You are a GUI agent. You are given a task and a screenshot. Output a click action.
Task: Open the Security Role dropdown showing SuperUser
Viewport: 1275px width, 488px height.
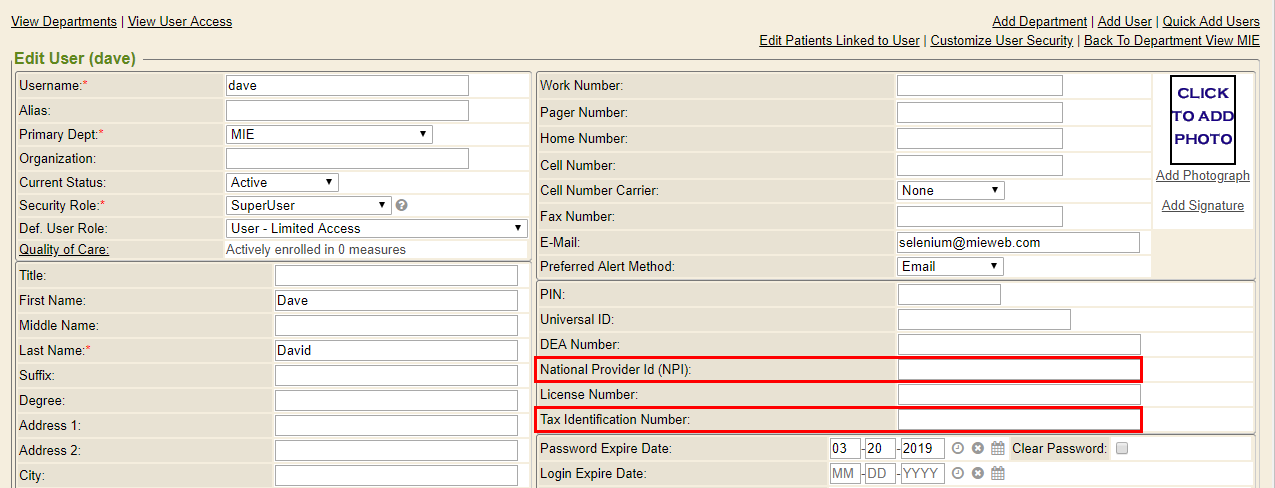click(x=308, y=205)
